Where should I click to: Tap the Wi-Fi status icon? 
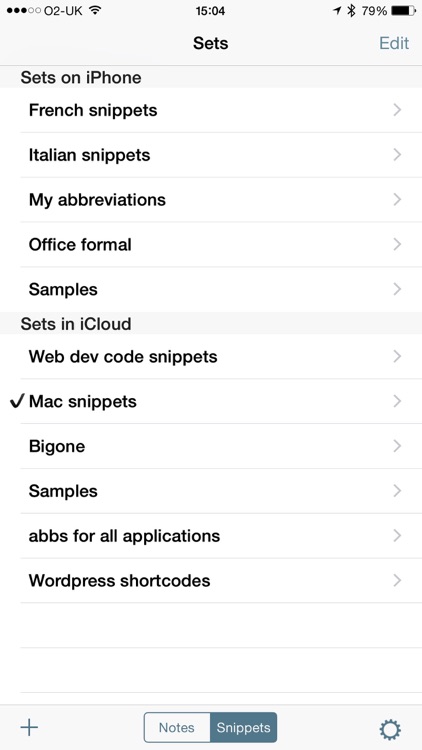tap(96, 11)
